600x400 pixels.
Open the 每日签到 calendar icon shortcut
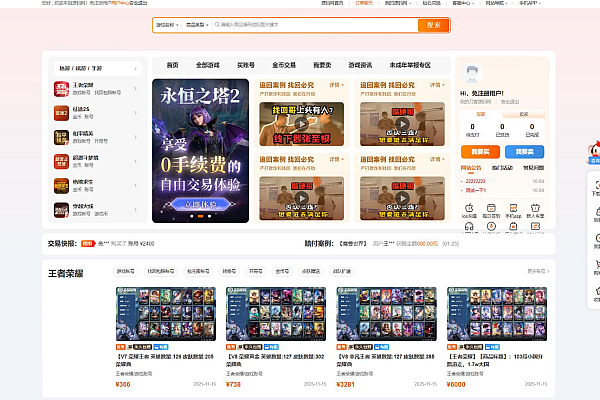(491, 208)
